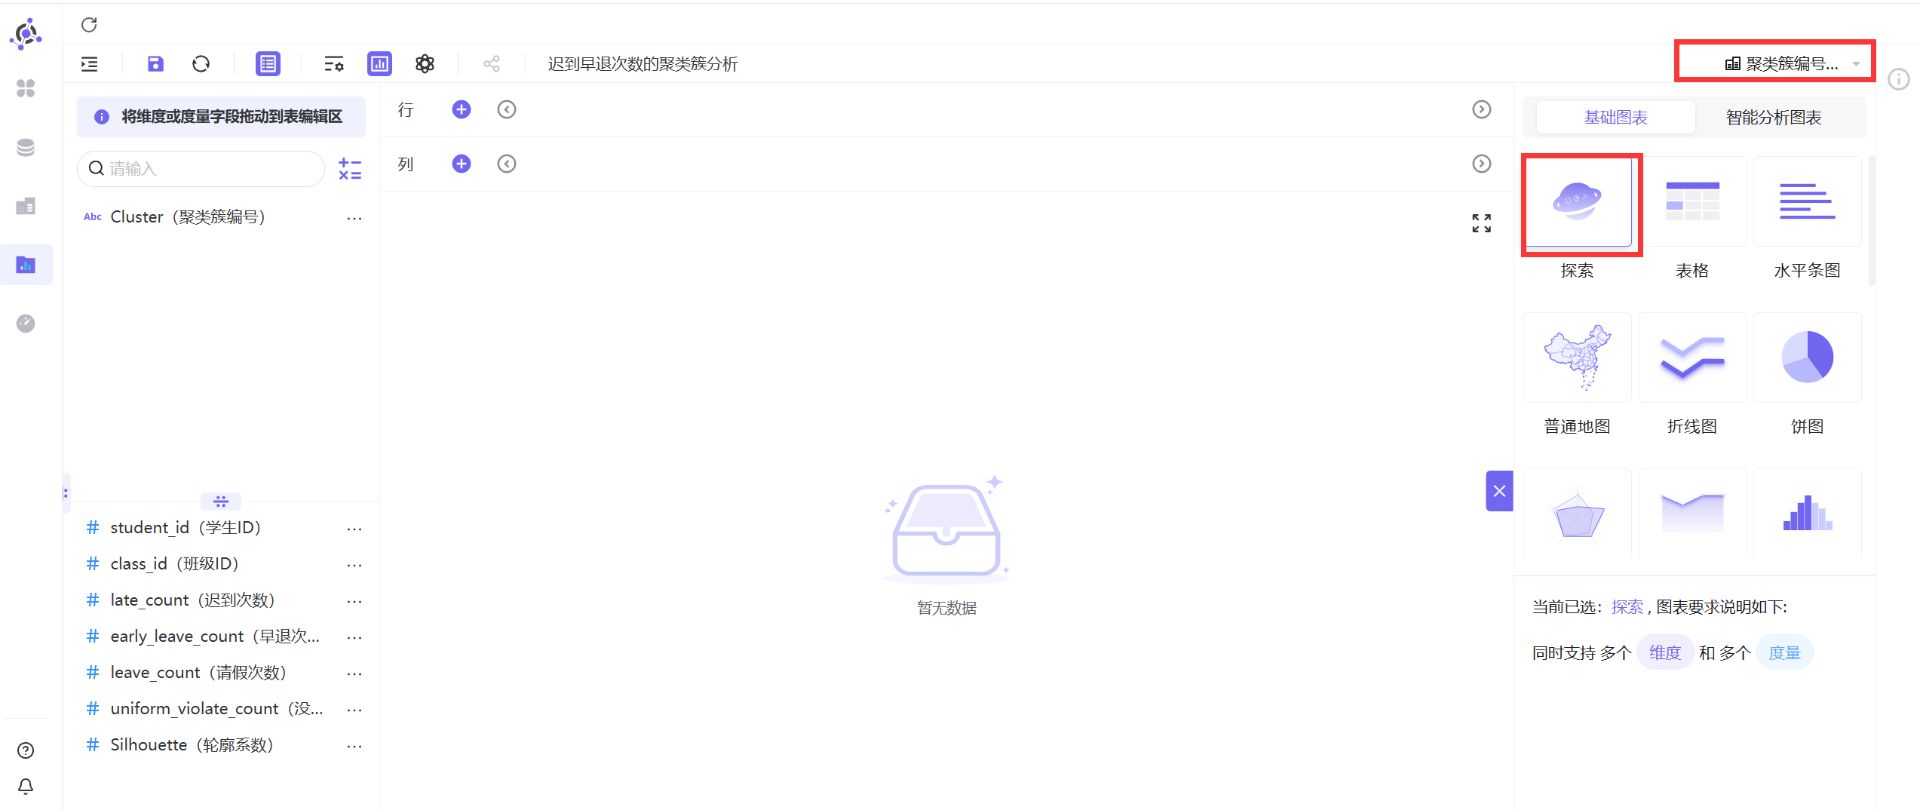This screenshot has height=810, width=1920.
Task: Click the add calculated field icon
Action: point(350,169)
